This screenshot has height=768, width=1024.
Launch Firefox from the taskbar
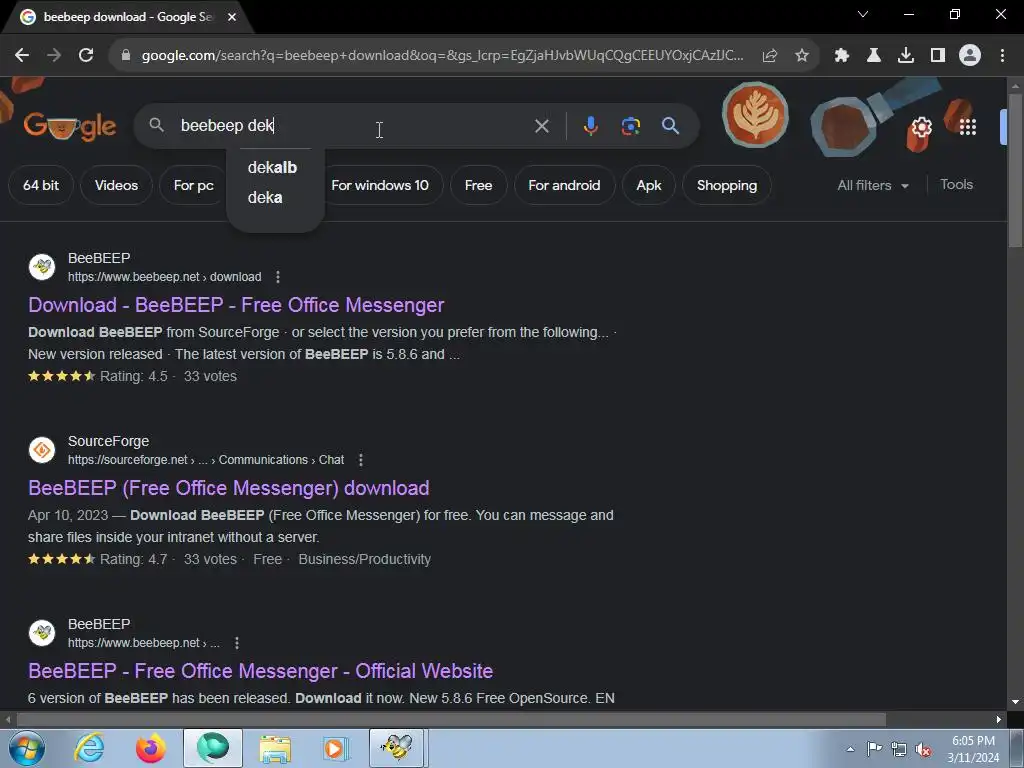(x=150, y=748)
